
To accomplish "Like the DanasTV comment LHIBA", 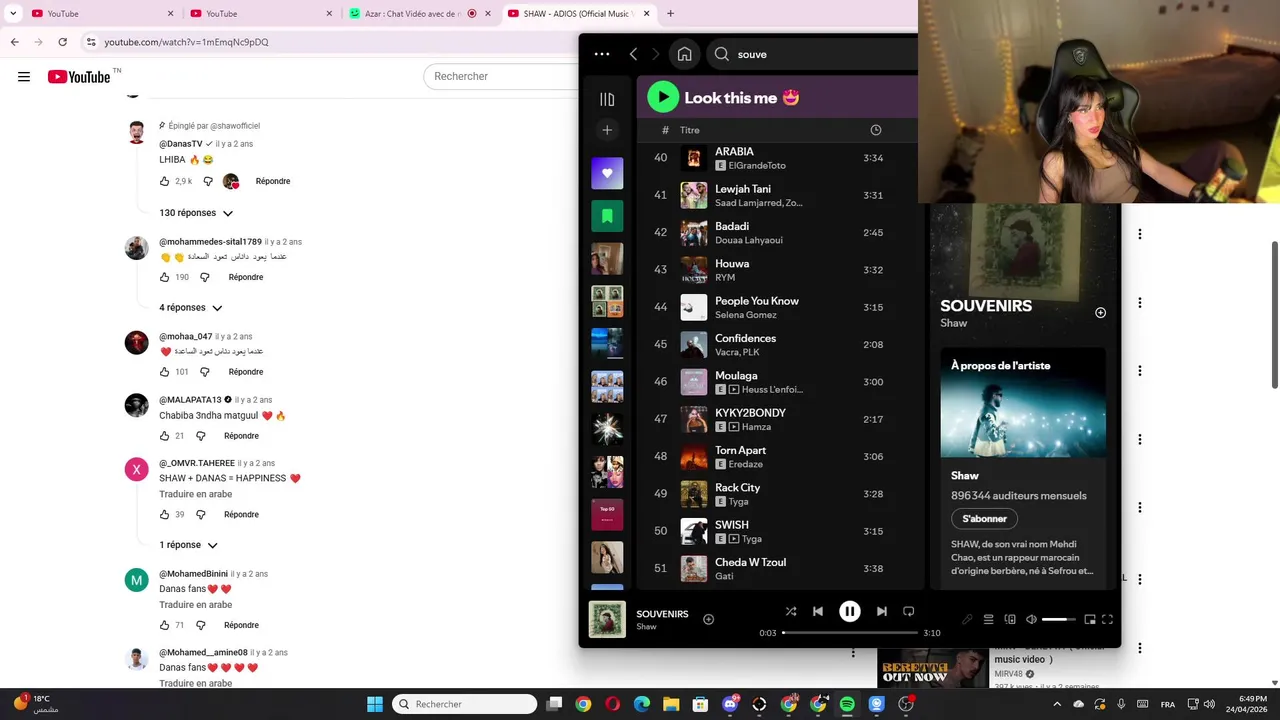I will point(165,181).
